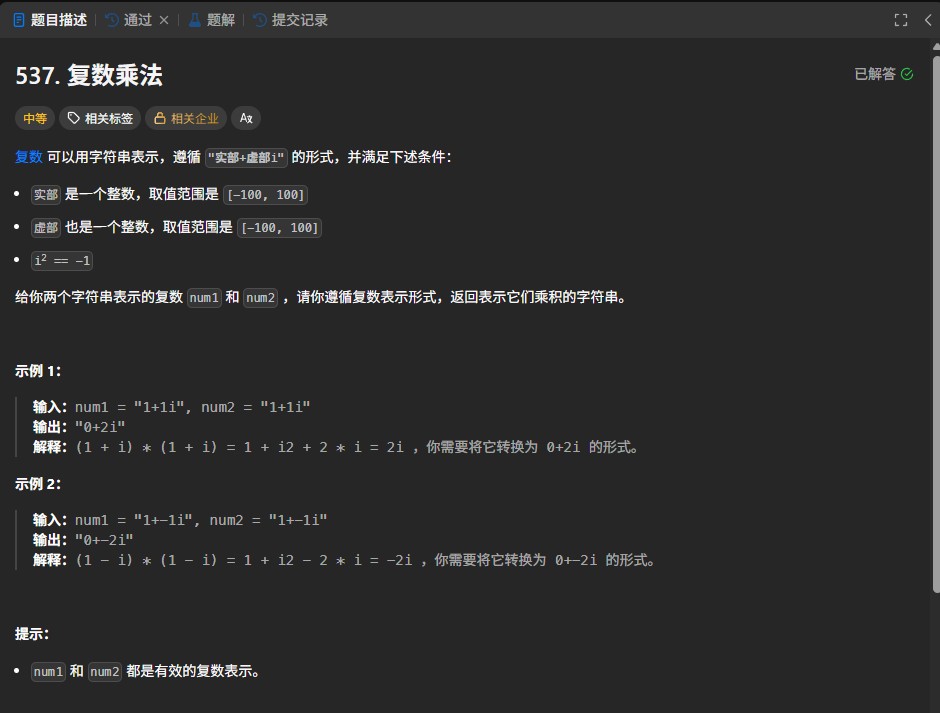The image size is (940, 713).
Task: Open the 题目描述 tab
Action: pos(50,20)
